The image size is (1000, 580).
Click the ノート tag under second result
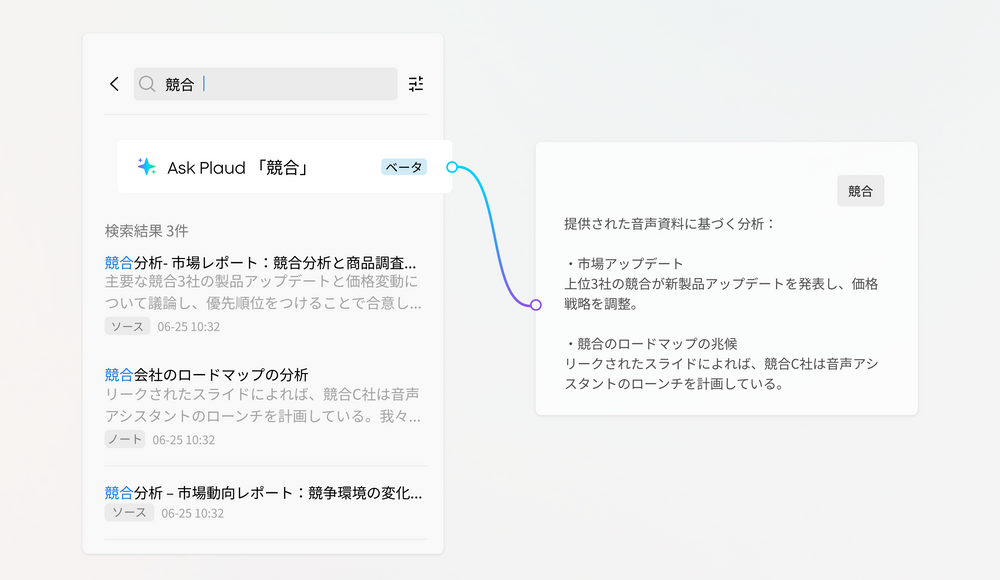tap(125, 439)
